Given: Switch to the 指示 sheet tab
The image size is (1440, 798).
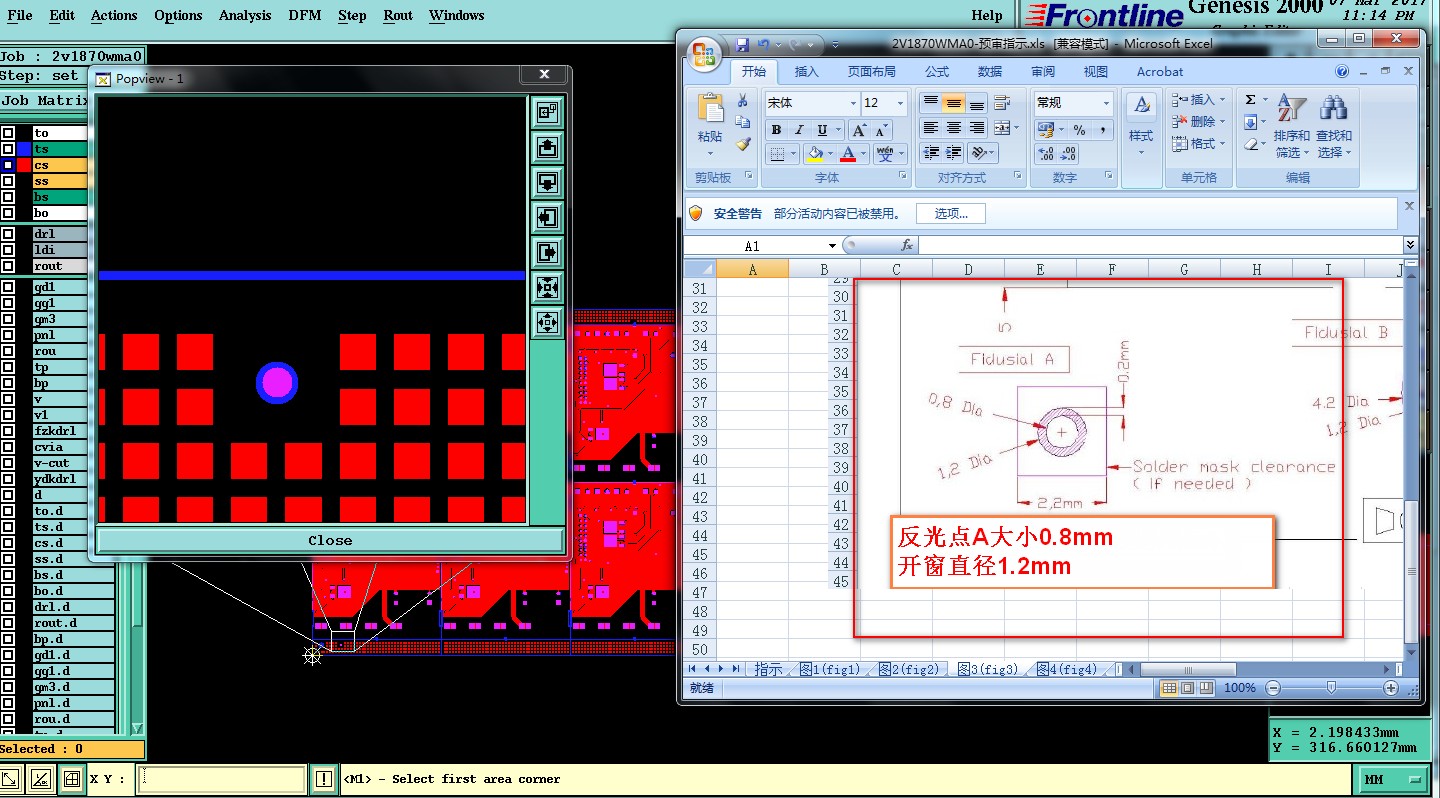Looking at the screenshot, I should pyautogui.click(x=768, y=670).
